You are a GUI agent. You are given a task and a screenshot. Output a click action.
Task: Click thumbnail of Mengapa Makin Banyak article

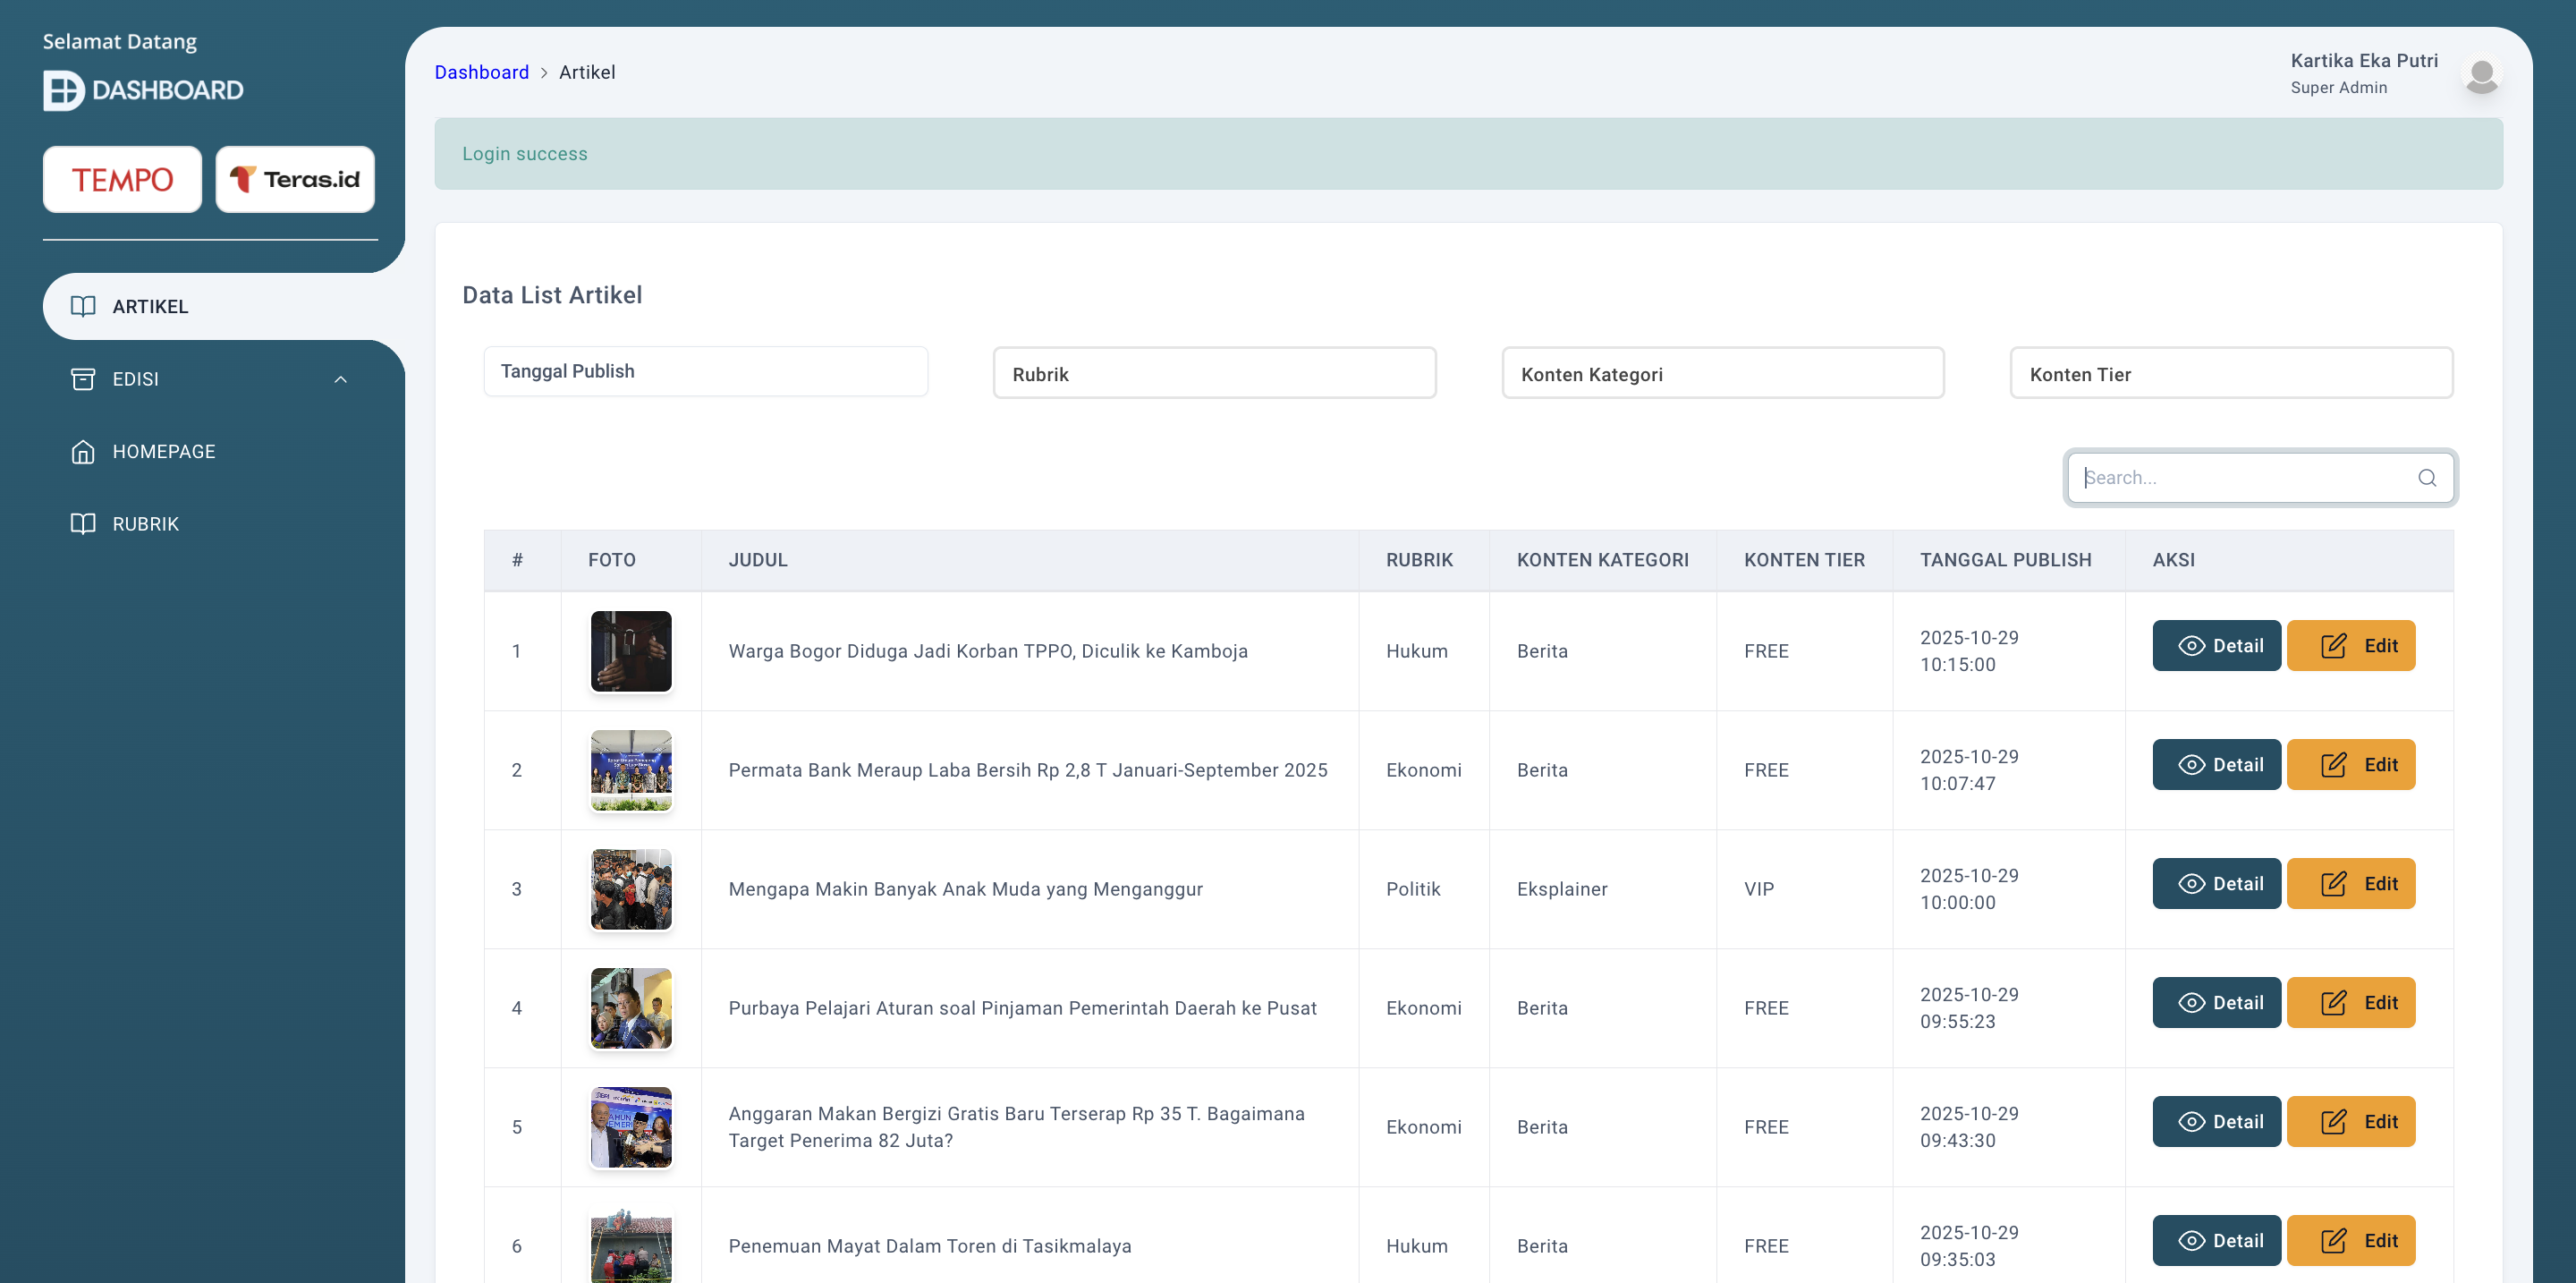(631, 889)
